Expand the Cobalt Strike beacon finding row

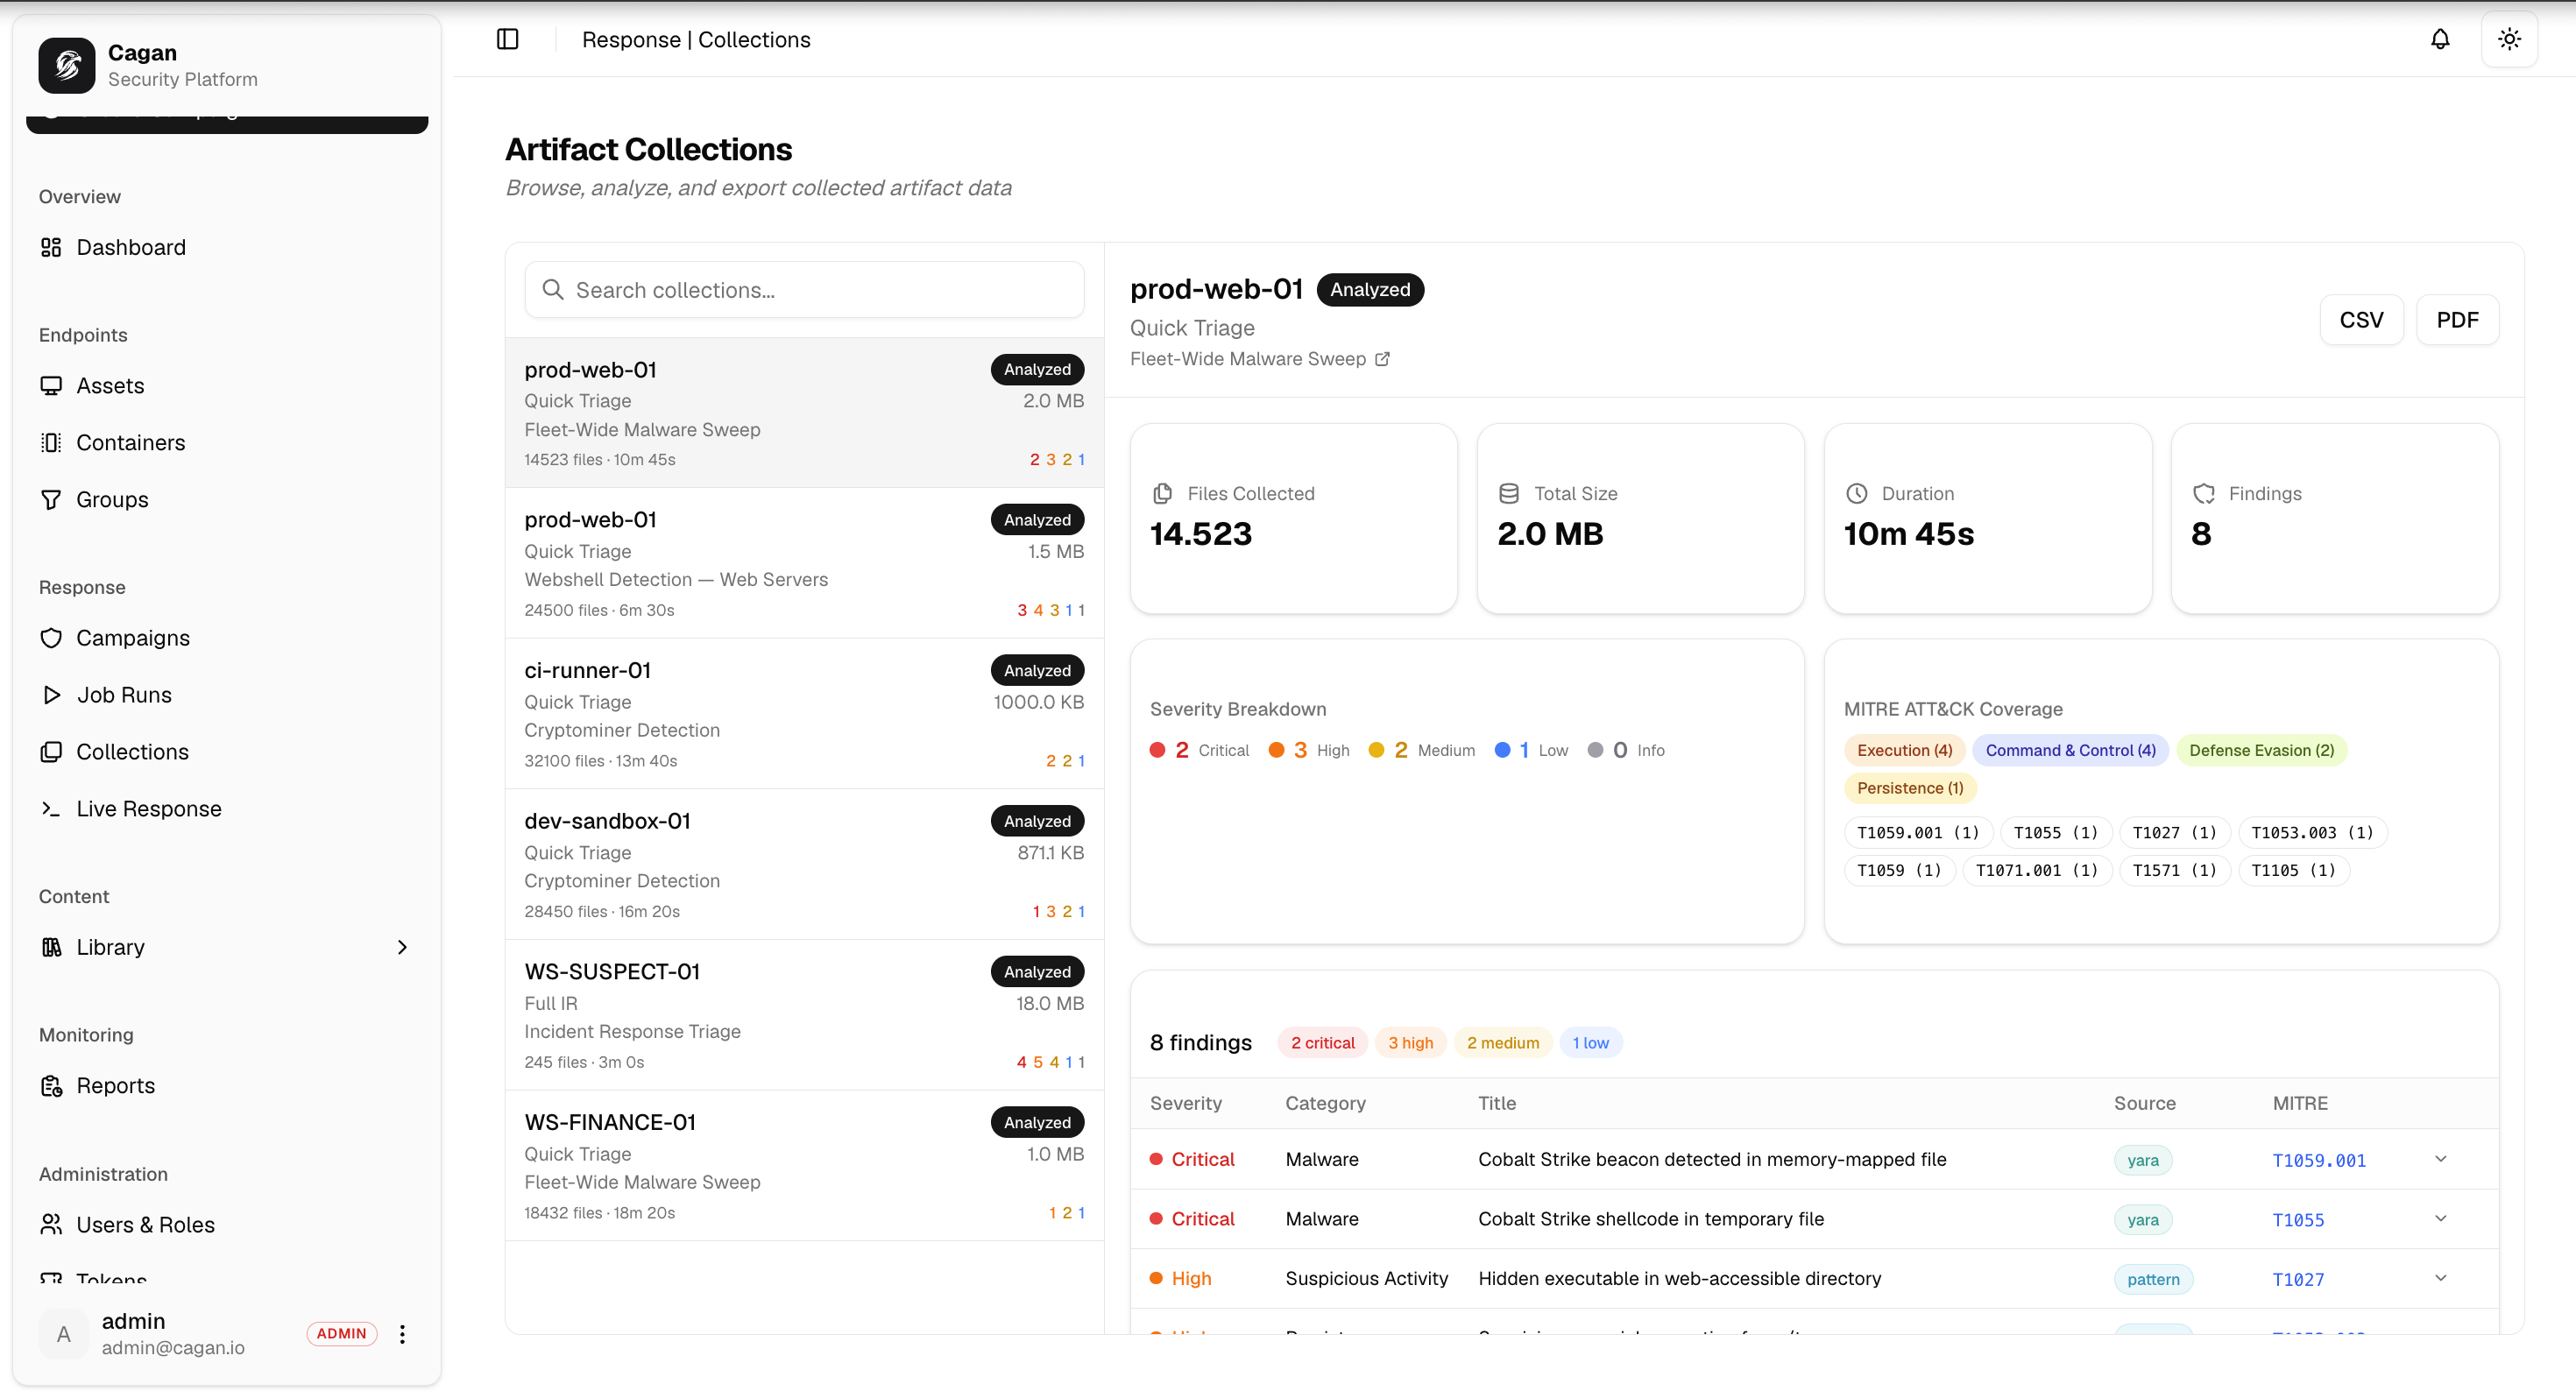2441,1159
